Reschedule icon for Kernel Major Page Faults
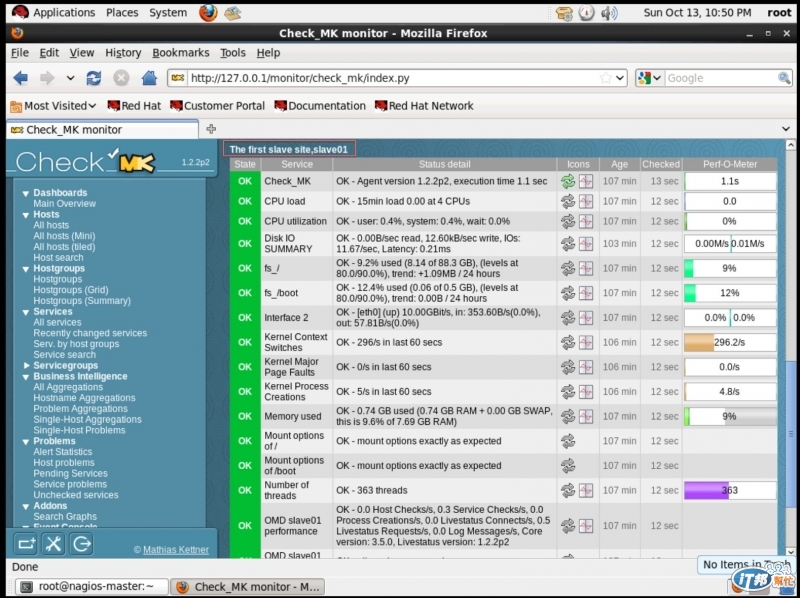Viewport: 800px width, 598px height. tap(568, 366)
